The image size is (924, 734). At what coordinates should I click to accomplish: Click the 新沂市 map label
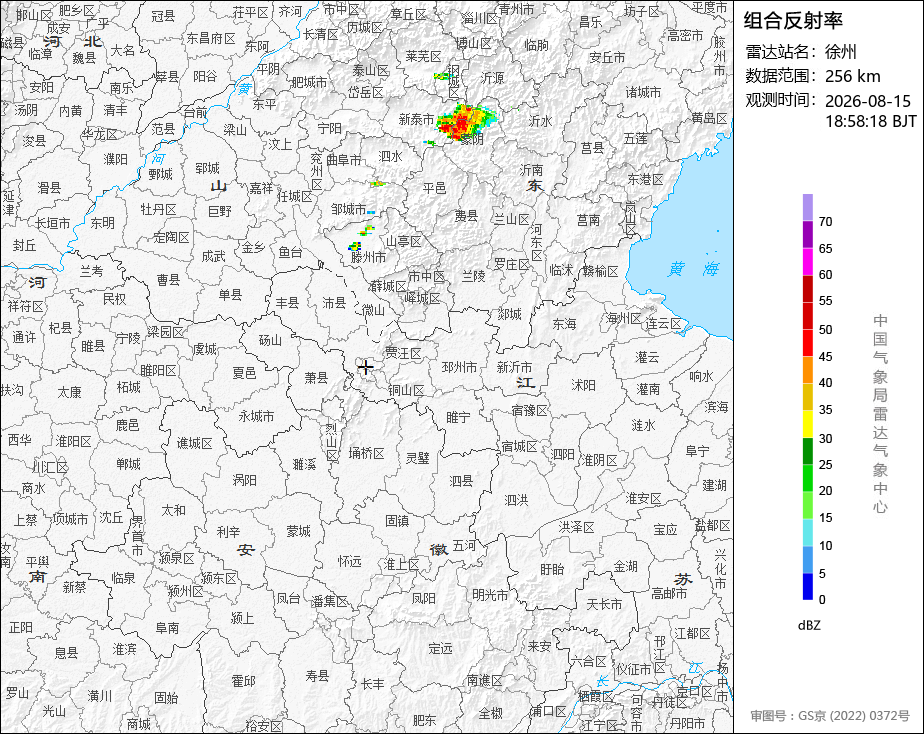tap(514, 367)
